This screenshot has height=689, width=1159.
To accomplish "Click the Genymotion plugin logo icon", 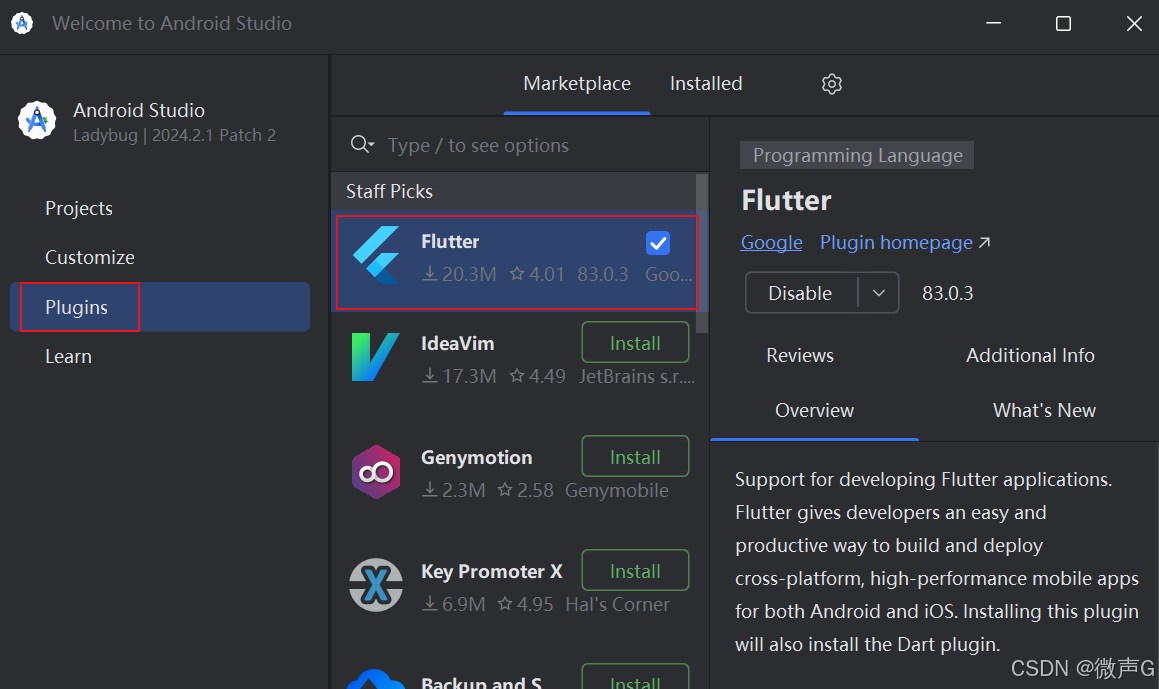I will point(376,472).
